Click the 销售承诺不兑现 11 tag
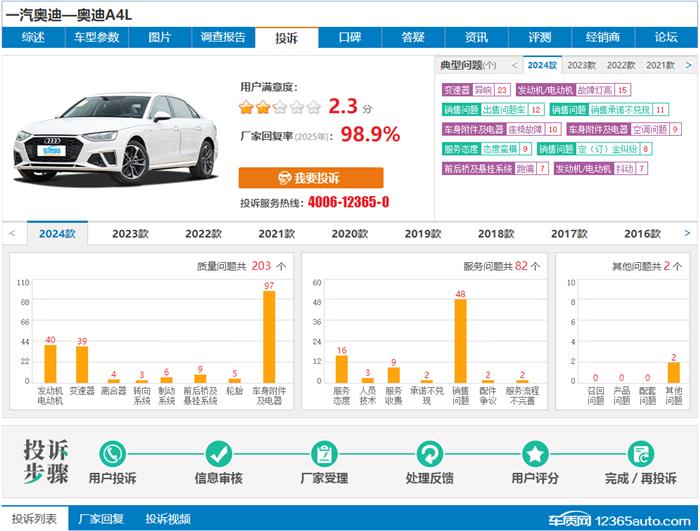Screen dimensions: 700x531 [609, 110]
